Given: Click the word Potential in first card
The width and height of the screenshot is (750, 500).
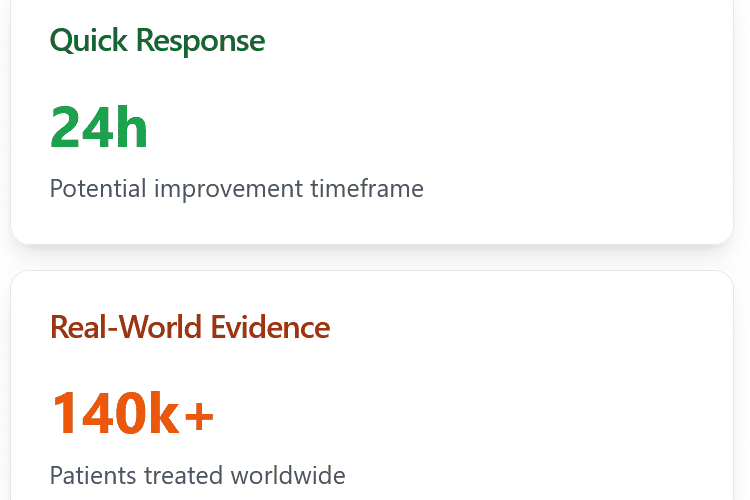Looking at the screenshot, I should (98, 188).
